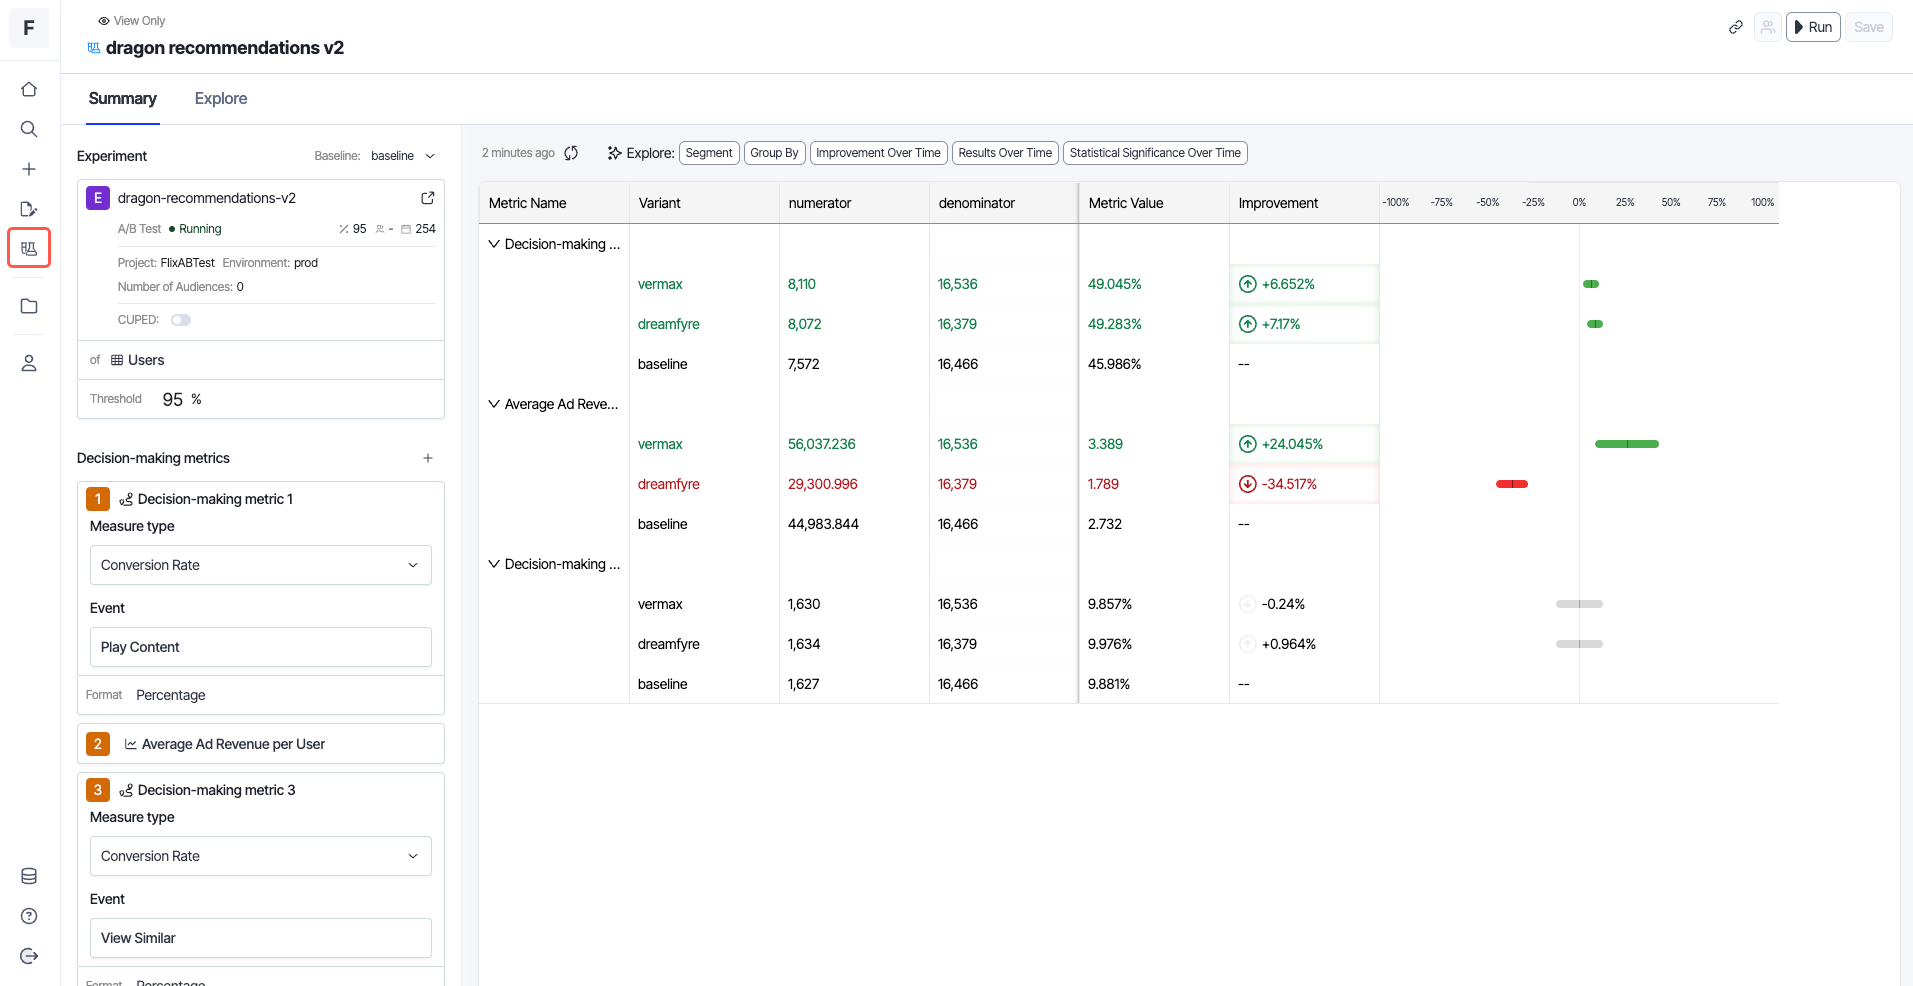Screen dimensions: 1913x986
Task: Expand Average Ad Revenue per User metric
Action: click(261, 744)
